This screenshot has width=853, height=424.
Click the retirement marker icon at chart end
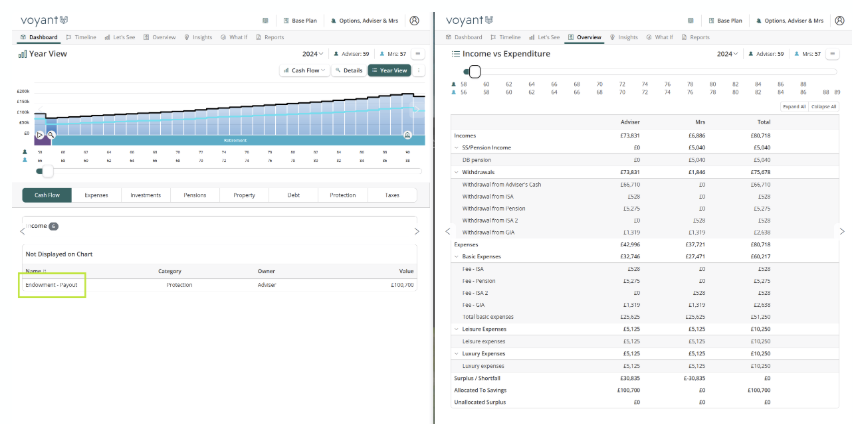click(407, 134)
